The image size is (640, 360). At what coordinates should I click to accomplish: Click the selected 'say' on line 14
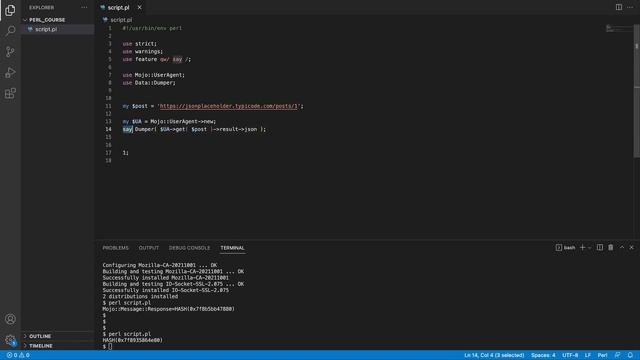(127, 129)
